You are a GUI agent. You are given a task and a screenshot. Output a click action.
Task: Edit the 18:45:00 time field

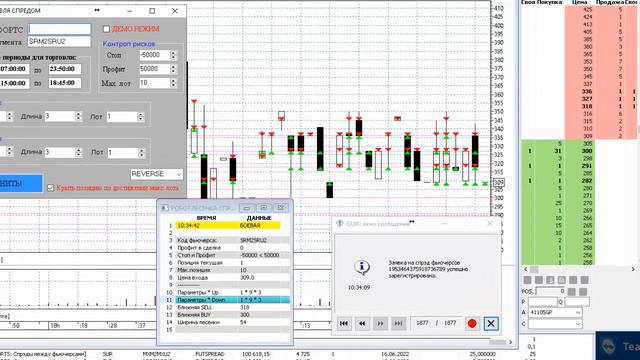pos(64,83)
